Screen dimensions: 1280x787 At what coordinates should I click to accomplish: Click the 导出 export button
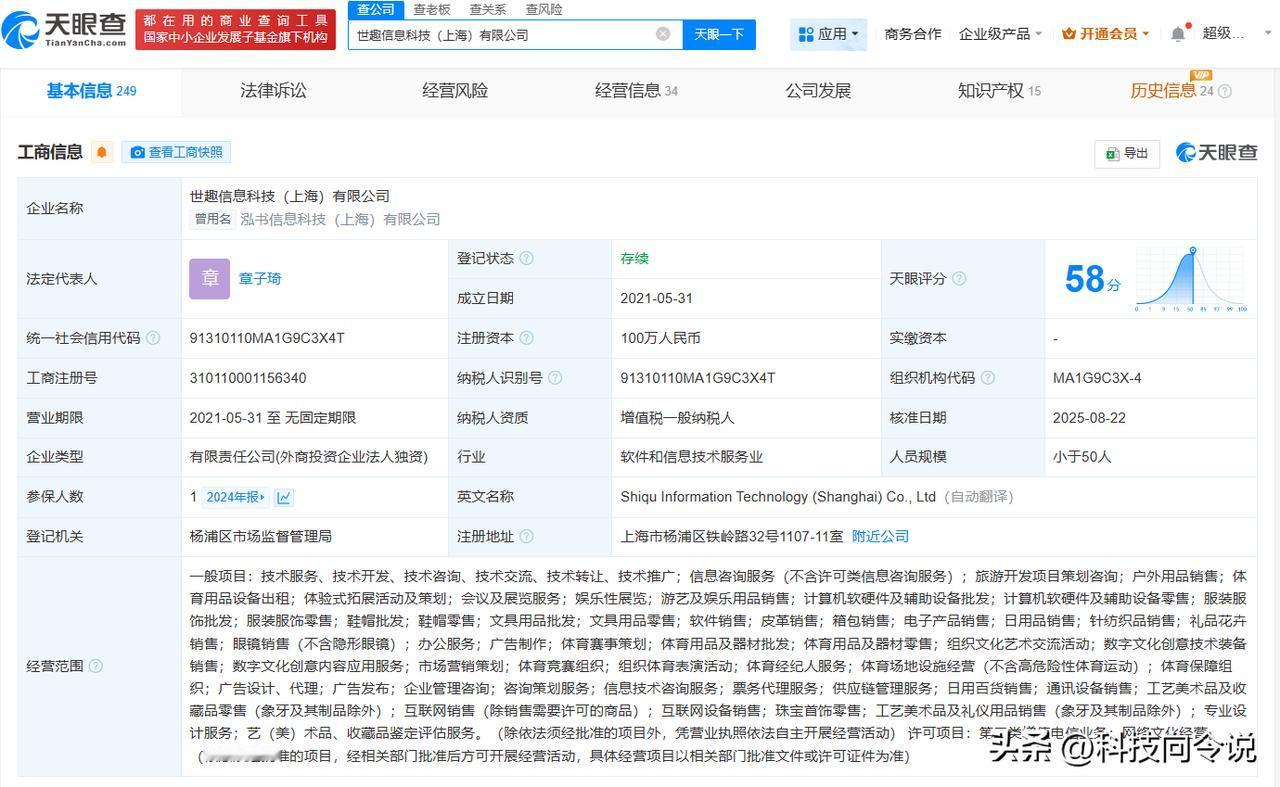pyautogui.click(x=1127, y=153)
